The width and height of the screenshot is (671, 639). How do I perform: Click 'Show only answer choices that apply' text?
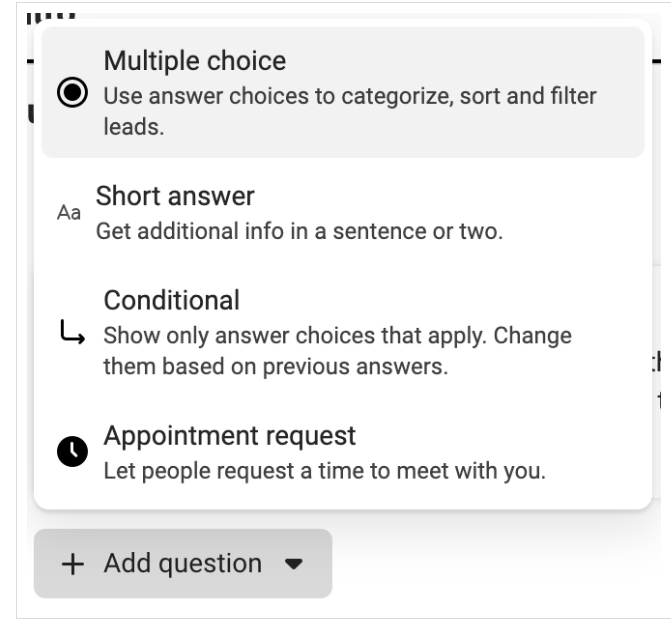[x=338, y=336]
